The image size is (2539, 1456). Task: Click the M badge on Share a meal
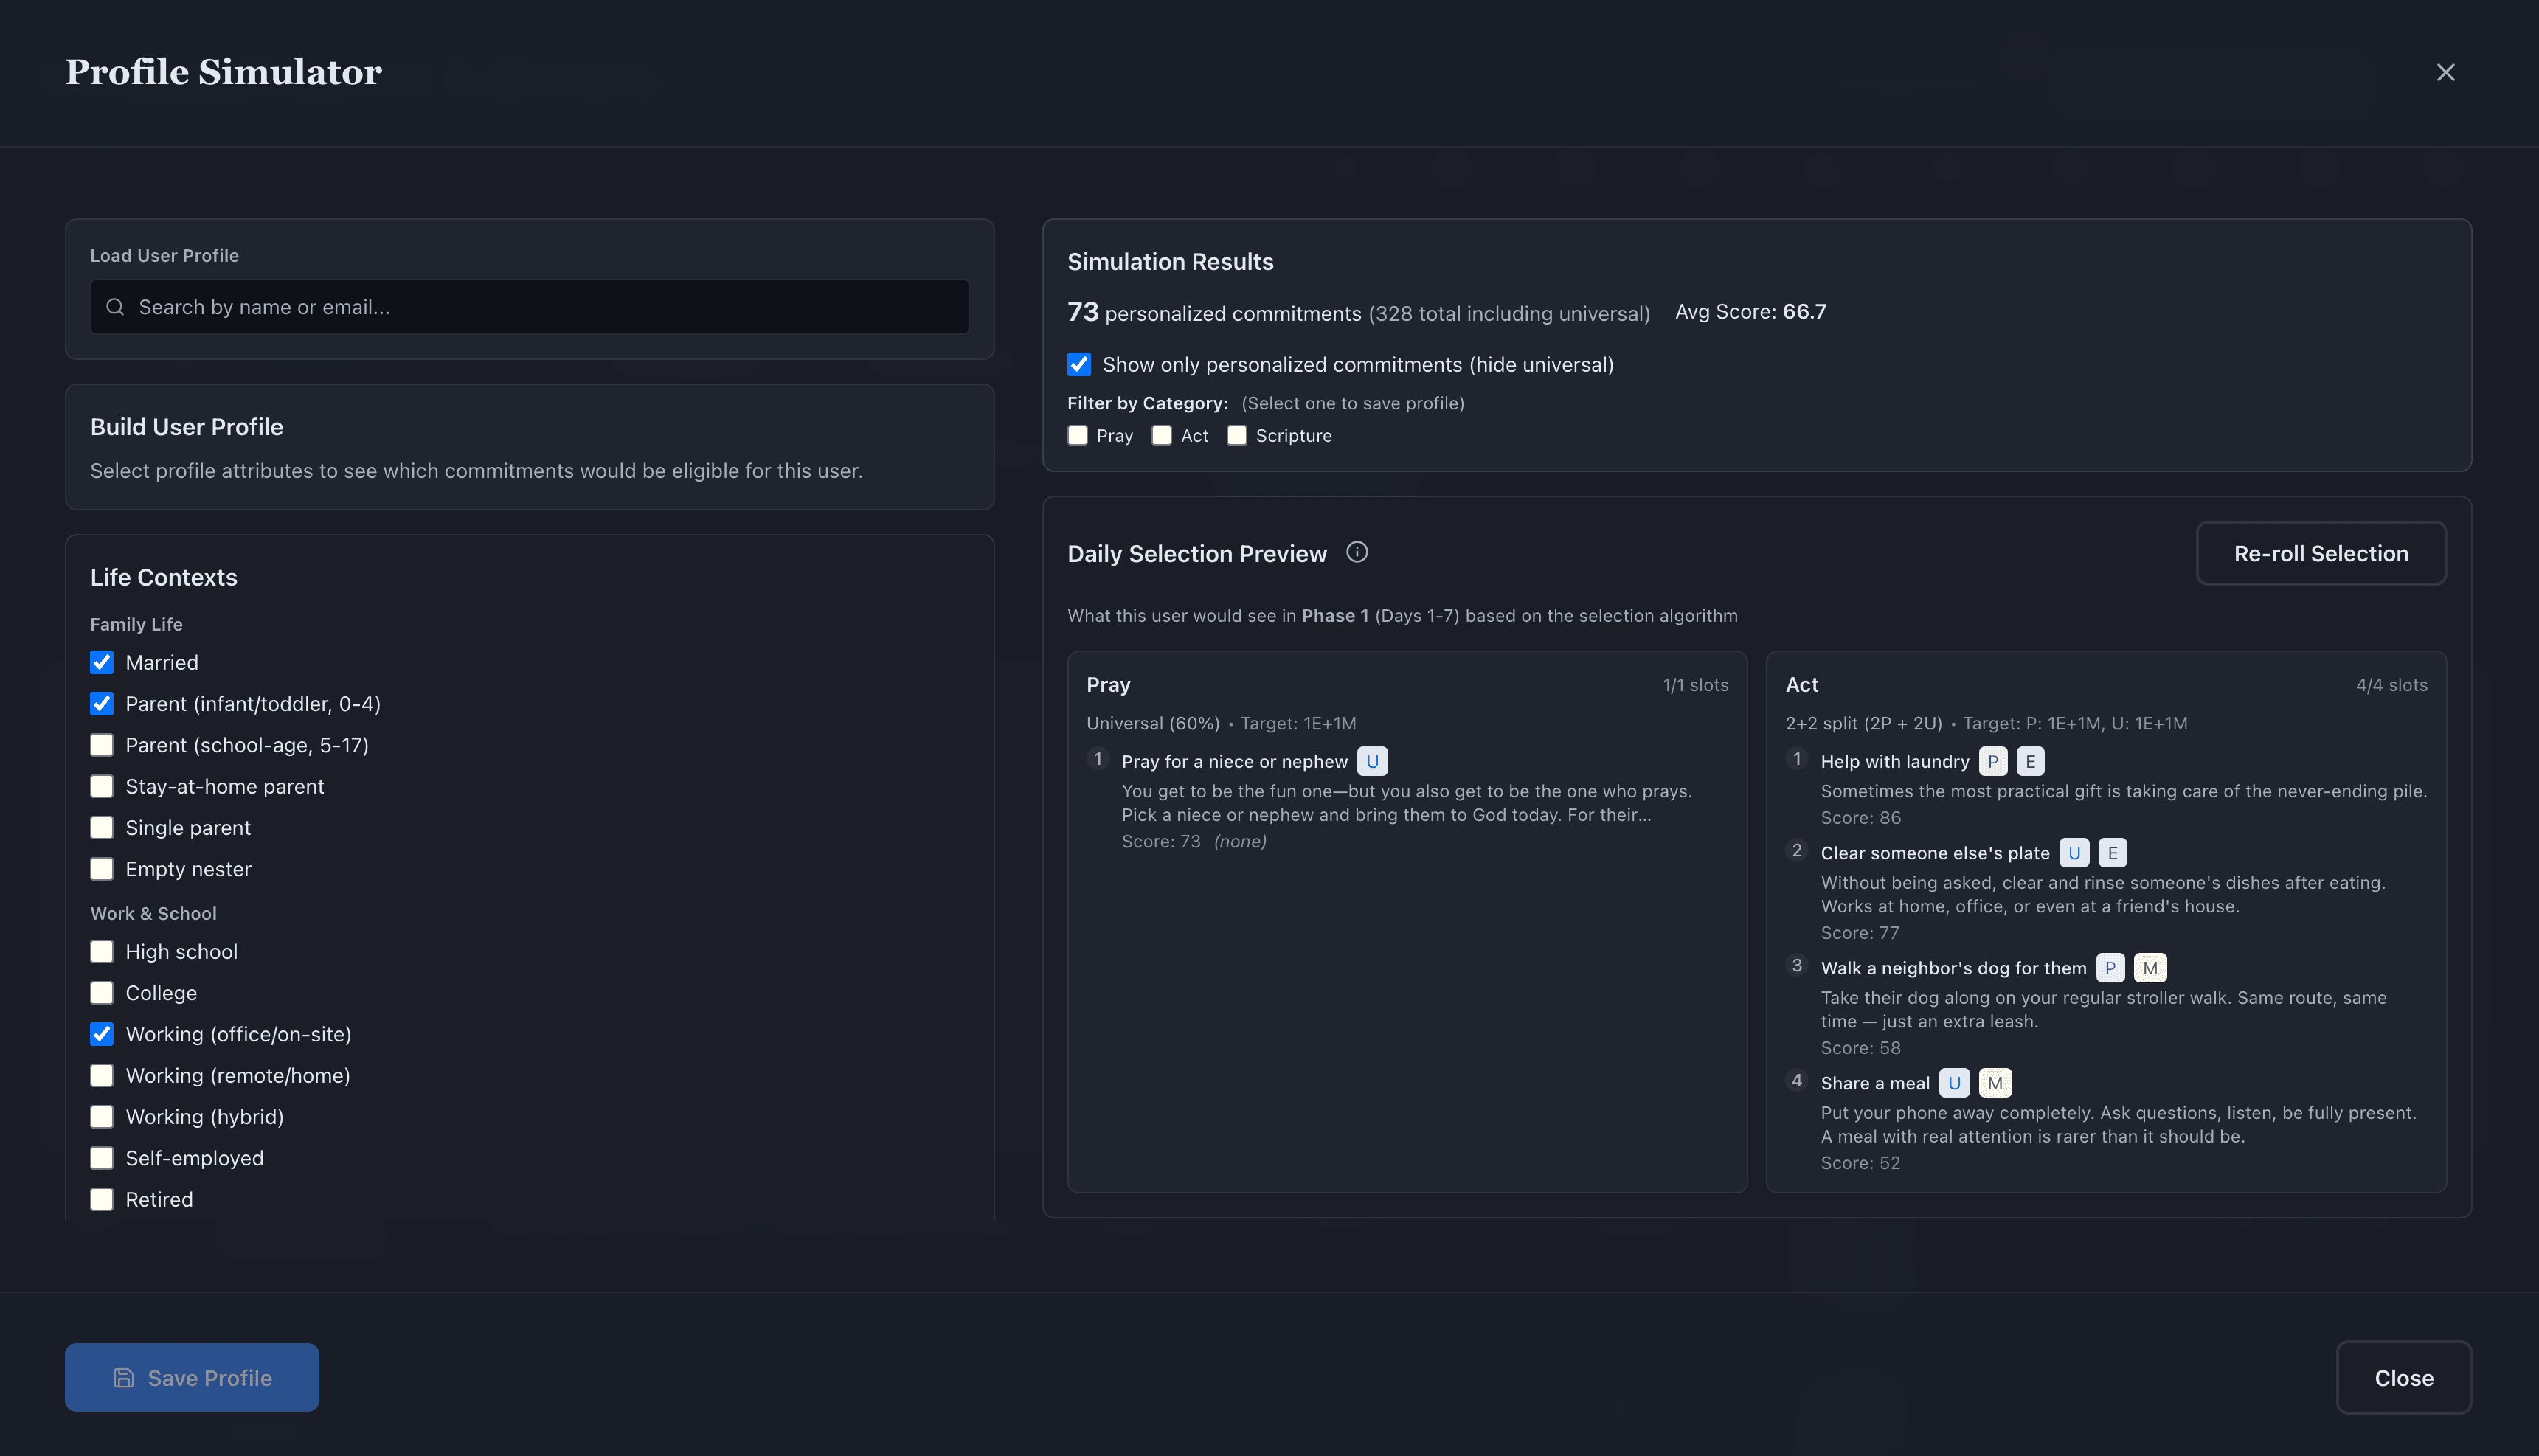tap(1994, 1082)
